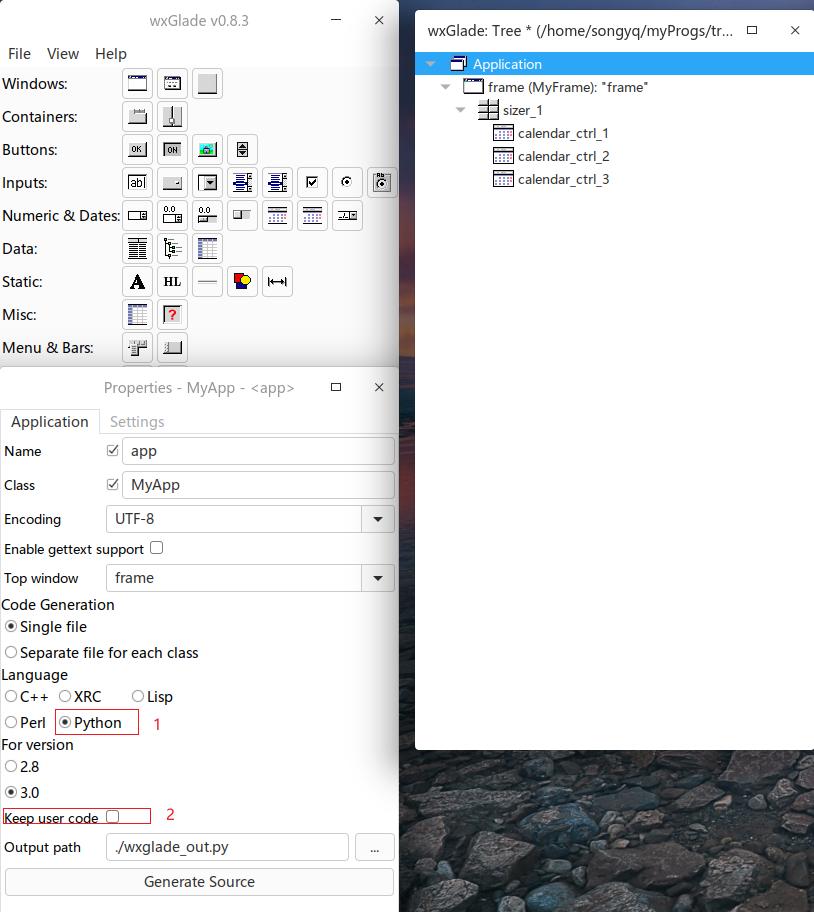Toggle the Name property checkbox
Image resolution: width=814 pixels, height=912 pixels.
pyautogui.click(x=113, y=451)
